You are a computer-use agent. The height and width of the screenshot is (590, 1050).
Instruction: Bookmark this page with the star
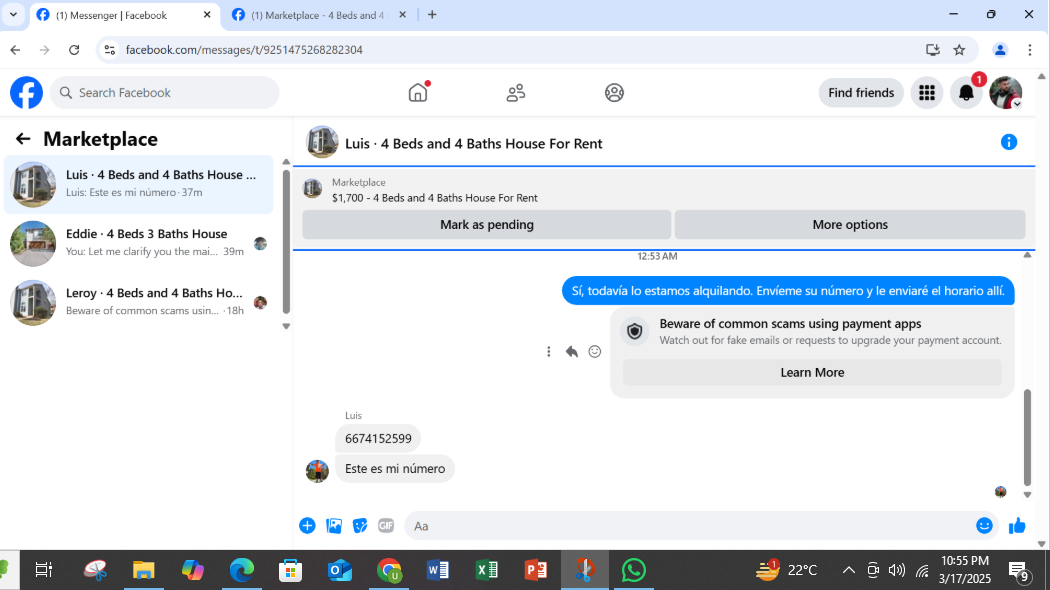pyautogui.click(x=959, y=50)
